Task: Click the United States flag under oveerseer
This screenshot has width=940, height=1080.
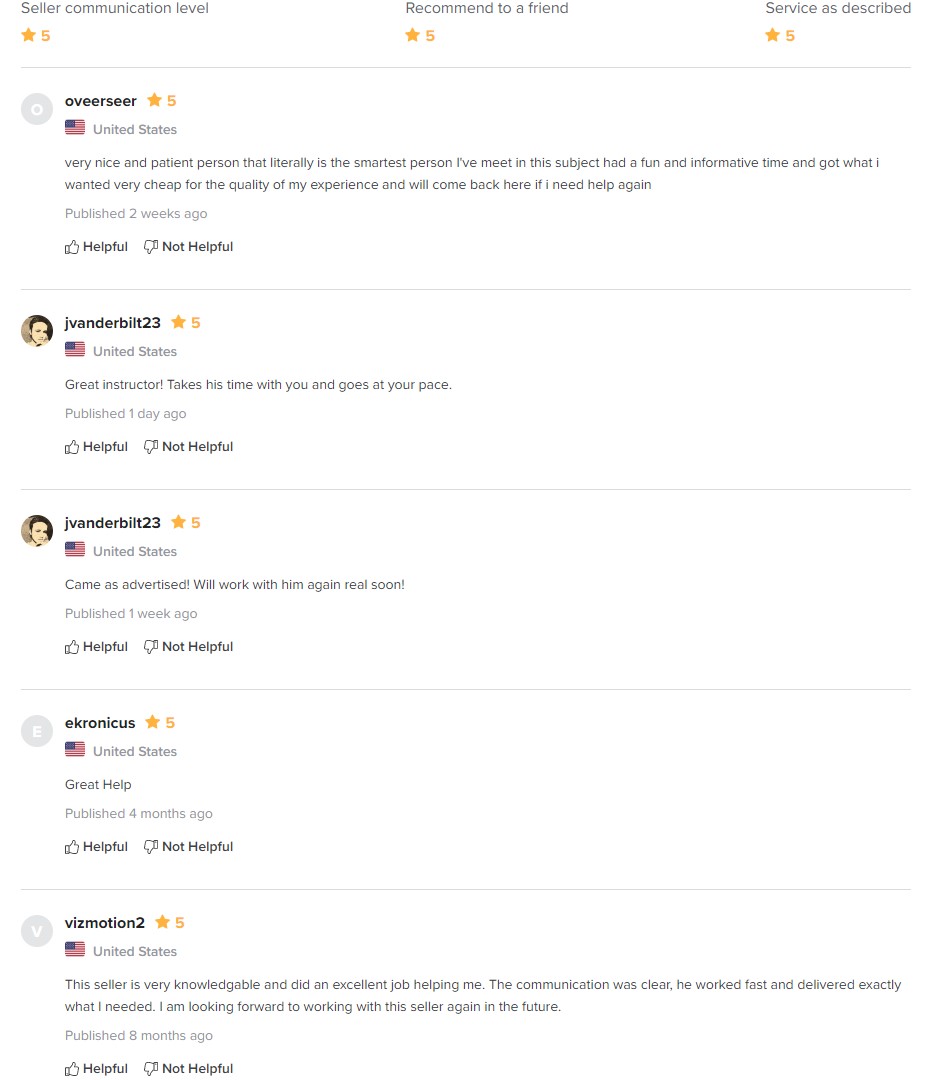Action: tap(75, 128)
